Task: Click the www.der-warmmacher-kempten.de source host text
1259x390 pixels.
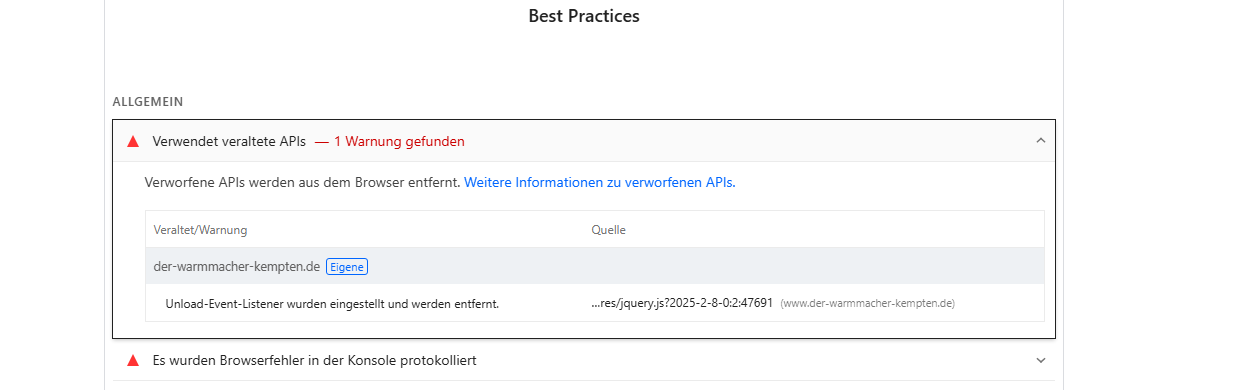Action: pyautogui.click(x=867, y=303)
